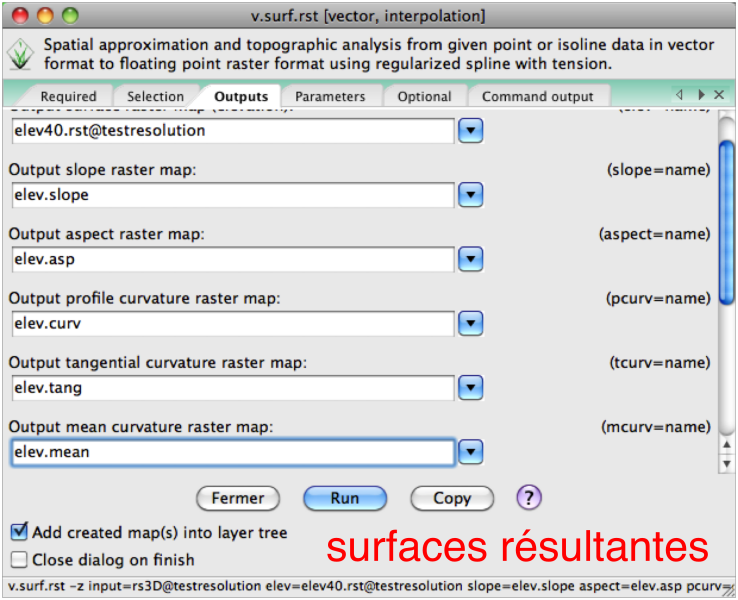
Task: Expand the elev40.rst@testresolution dropdown
Action: point(470,130)
